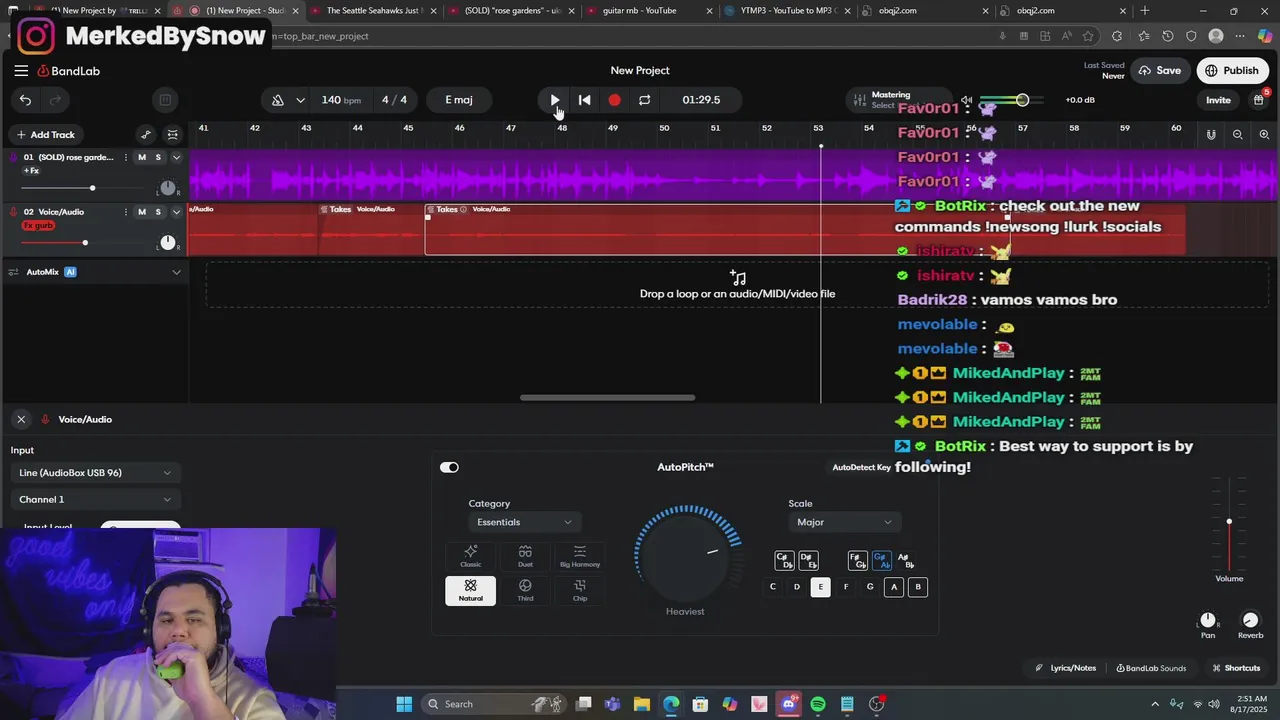The image size is (1280, 720).
Task: Select the Third AutoPitch preset
Action: [525, 590]
